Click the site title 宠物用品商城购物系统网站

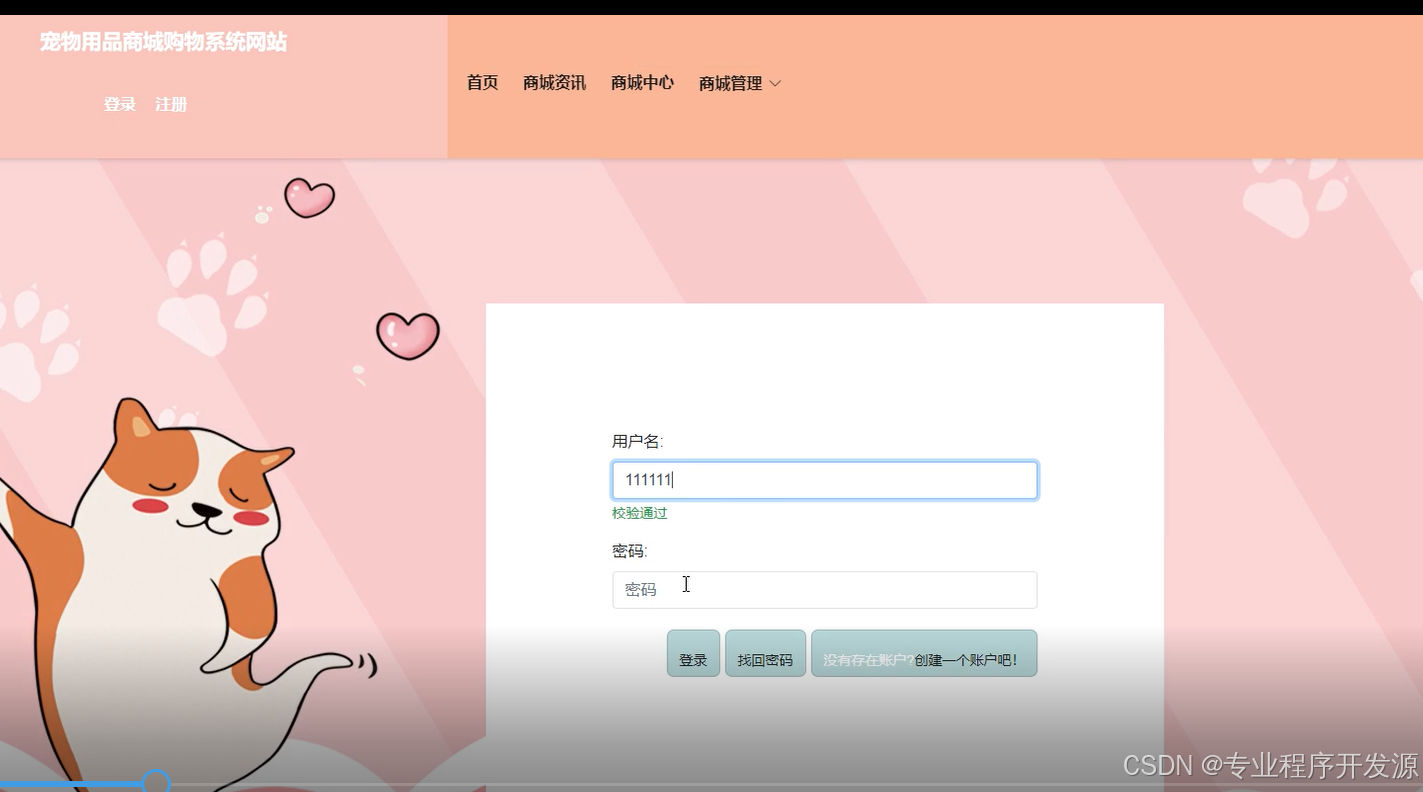pos(163,43)
